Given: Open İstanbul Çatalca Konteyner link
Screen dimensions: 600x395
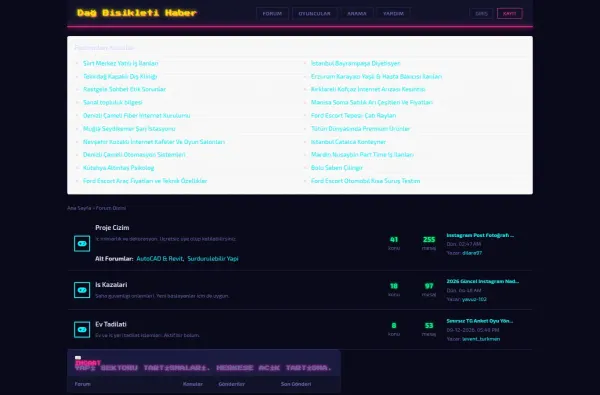Looking at the screenshot, I should click(348, 142).
